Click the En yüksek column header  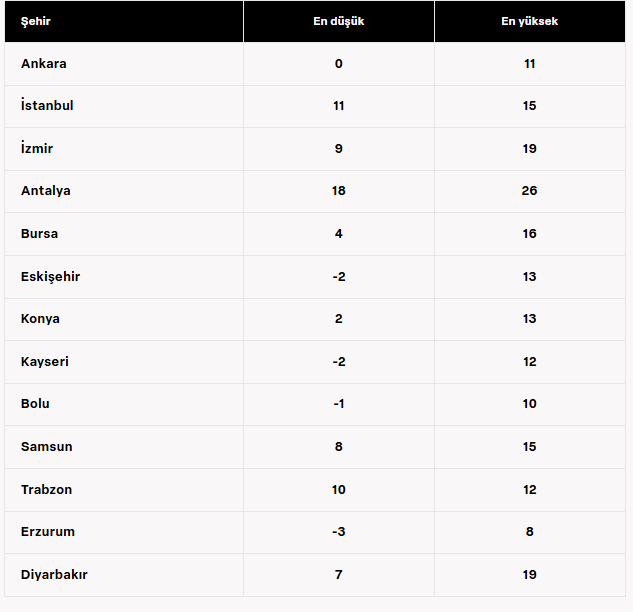[529, 21]
